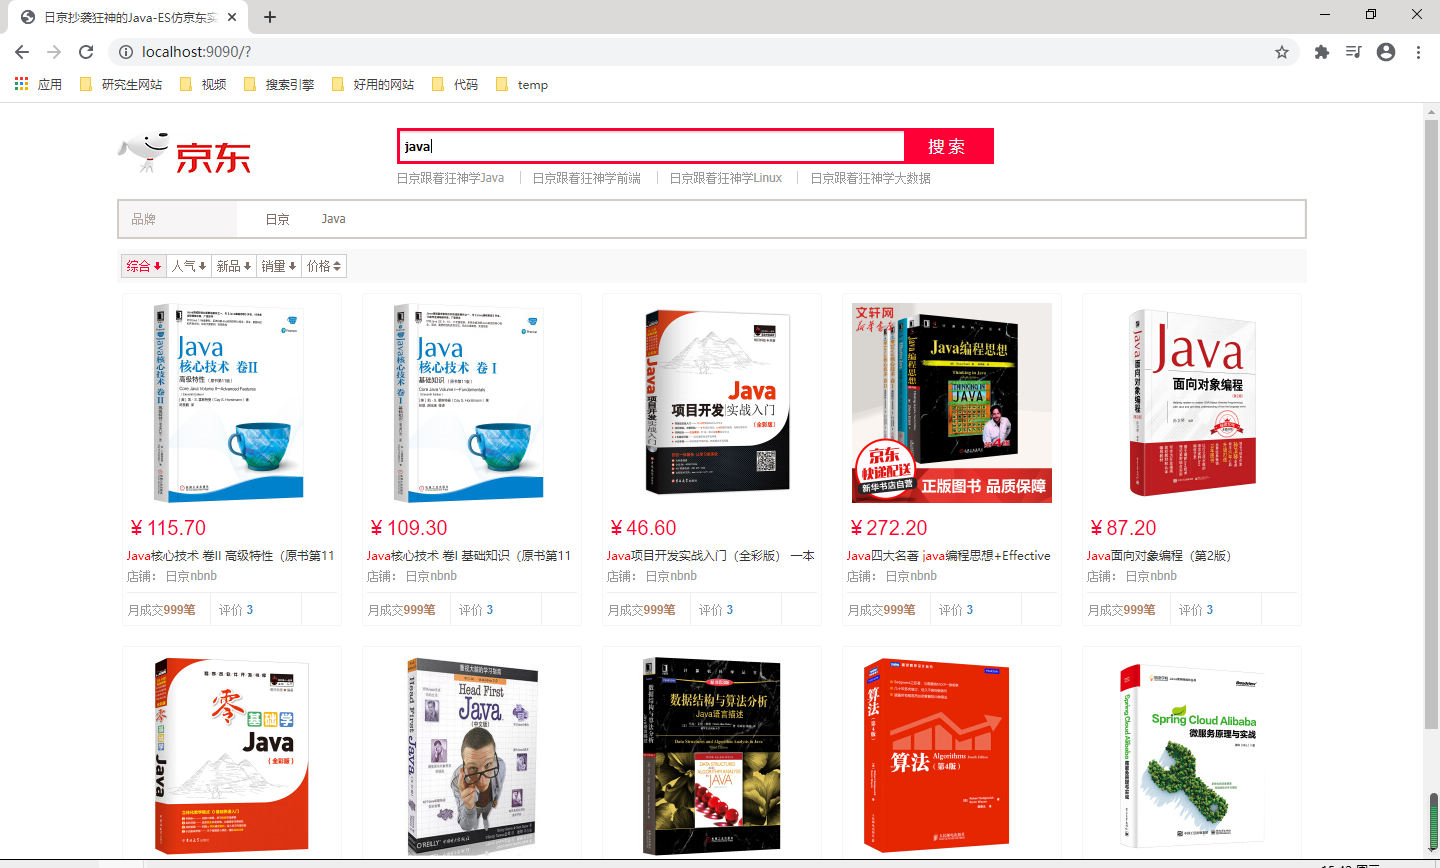
Task: Open the 零基础学Java book cover
Action: tap(231, 756)
